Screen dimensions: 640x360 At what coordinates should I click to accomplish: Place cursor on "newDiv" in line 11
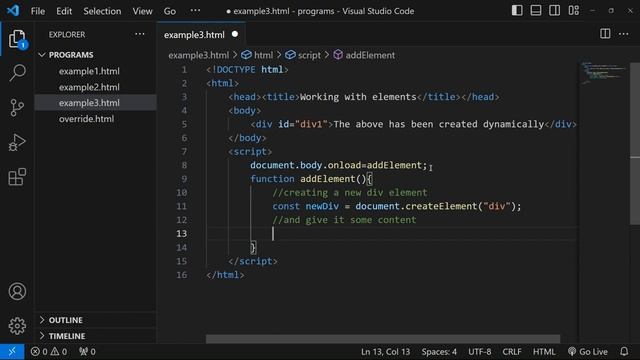click(x=322, y=206)
